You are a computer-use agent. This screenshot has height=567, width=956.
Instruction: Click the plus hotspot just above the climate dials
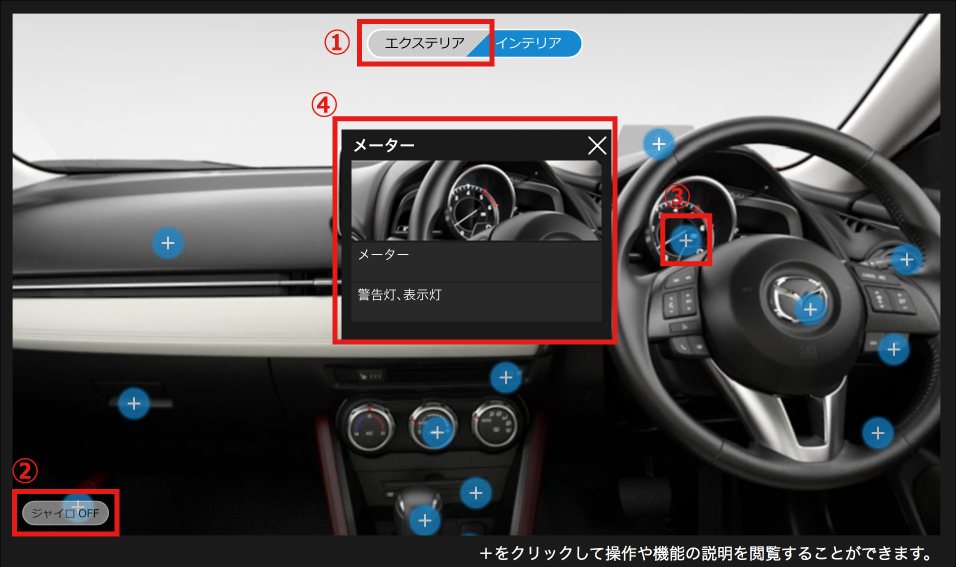[506, 377]
